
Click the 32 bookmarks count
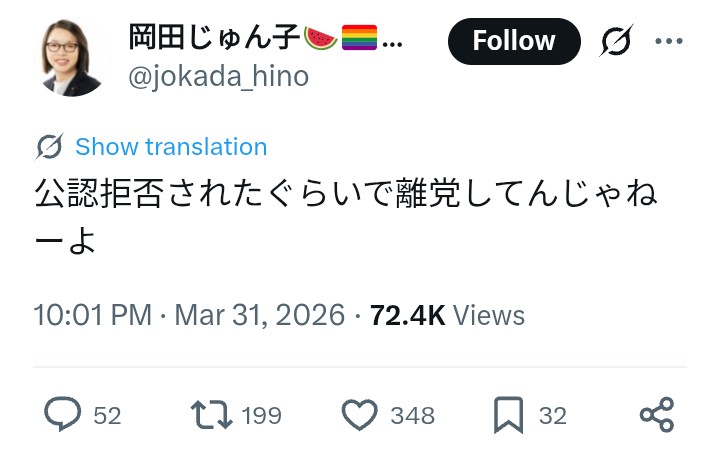[x=553, y=415]
